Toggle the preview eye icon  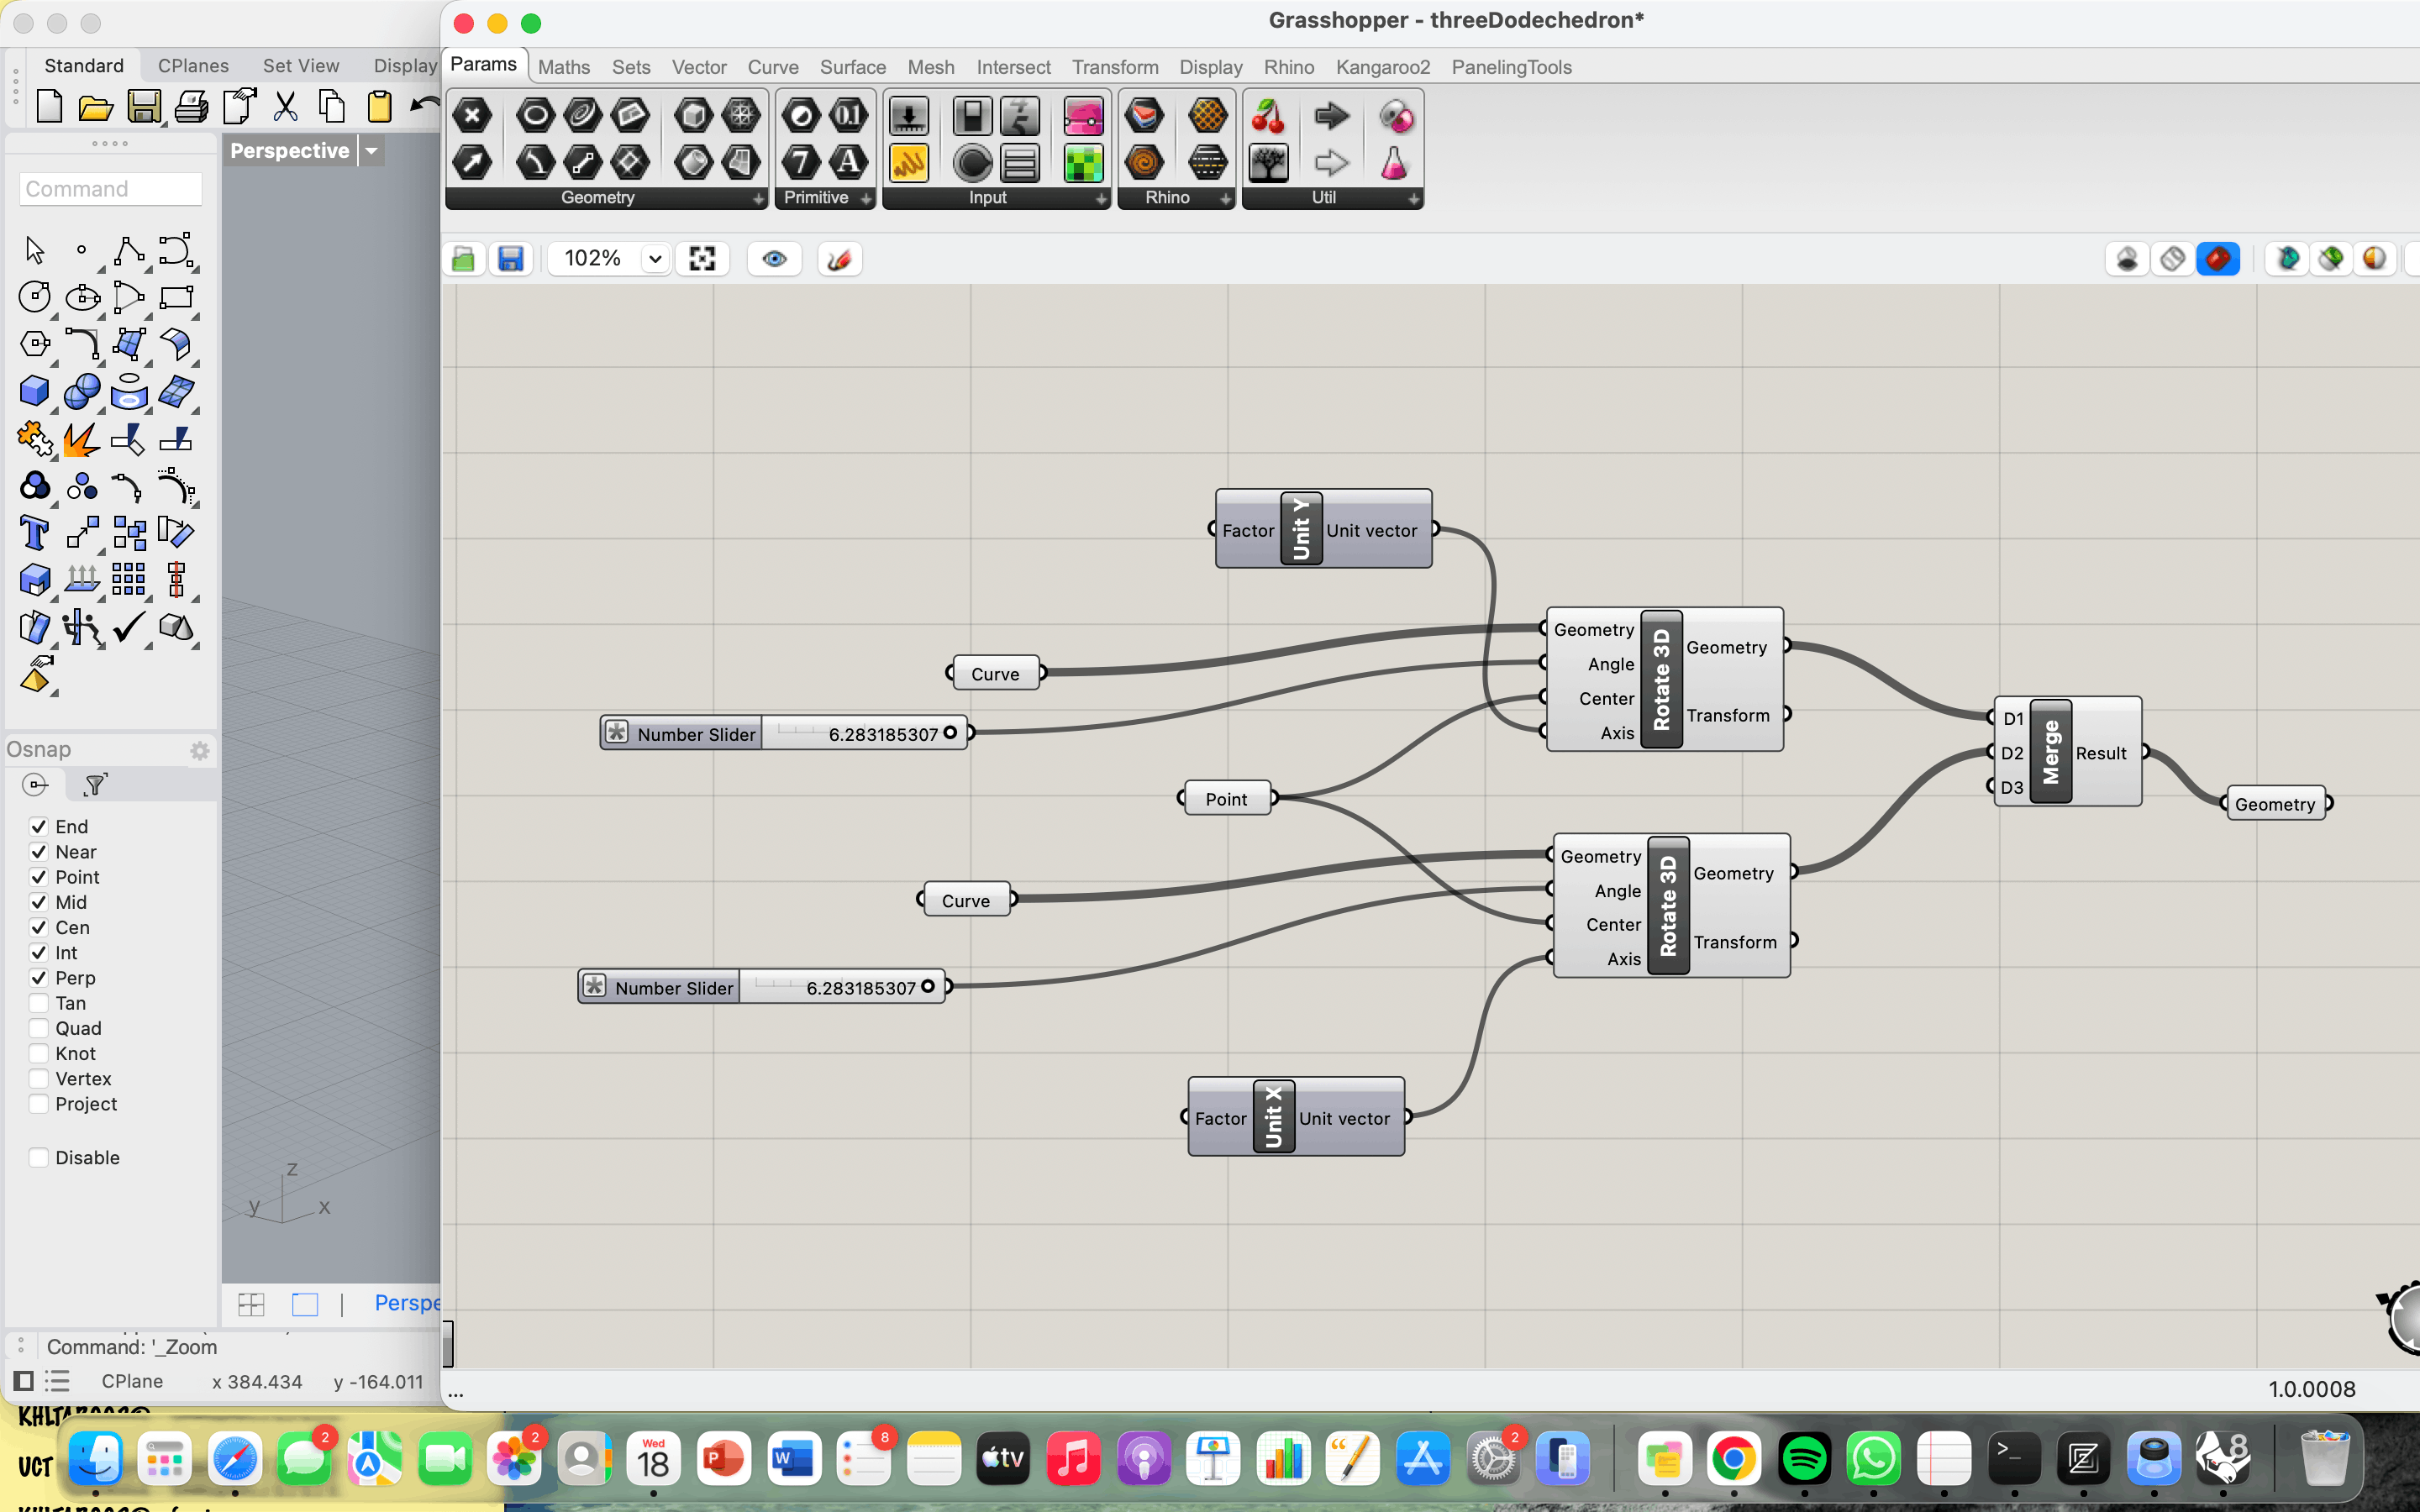[x=774, y=259]
